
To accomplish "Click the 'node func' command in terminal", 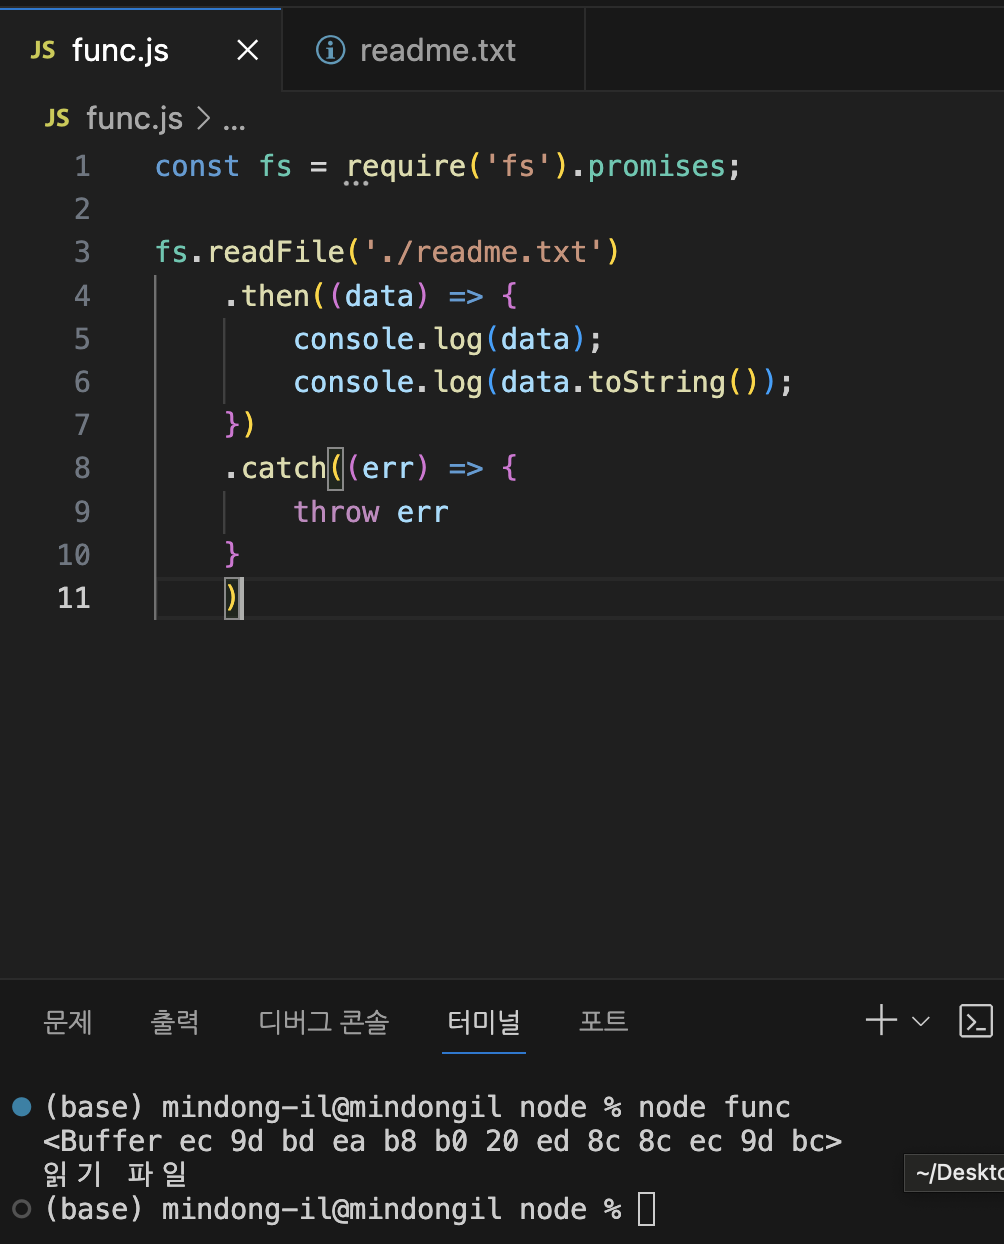I will (714, 1107).
